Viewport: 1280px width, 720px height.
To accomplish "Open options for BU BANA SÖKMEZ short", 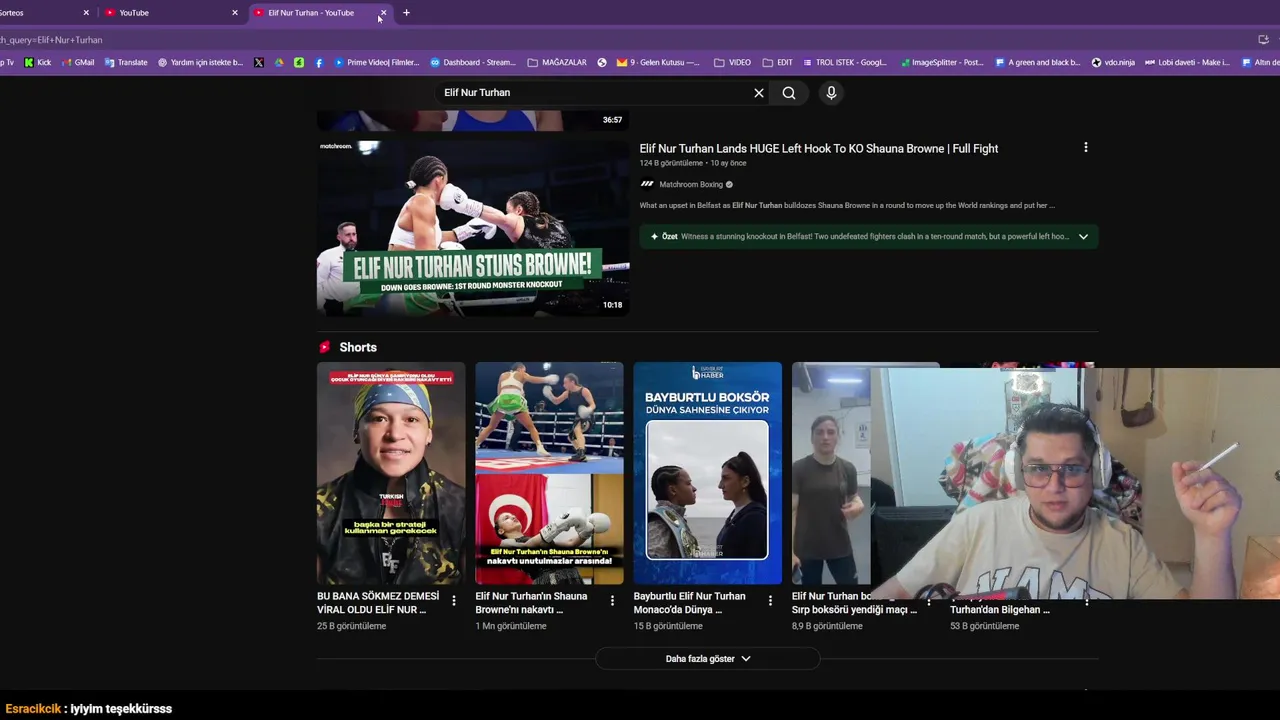I will [x=454, y=601].
